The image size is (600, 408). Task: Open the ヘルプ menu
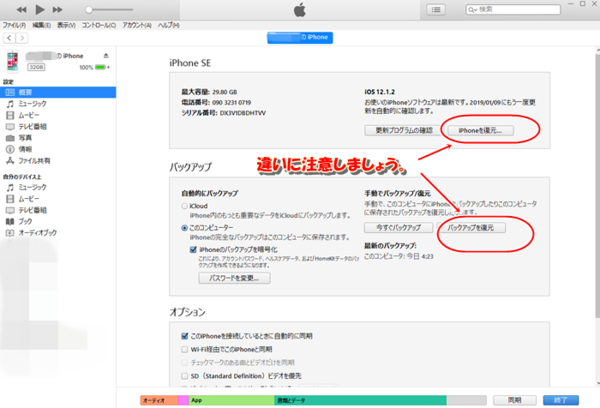pyautogui.click(x=168, y=25)
